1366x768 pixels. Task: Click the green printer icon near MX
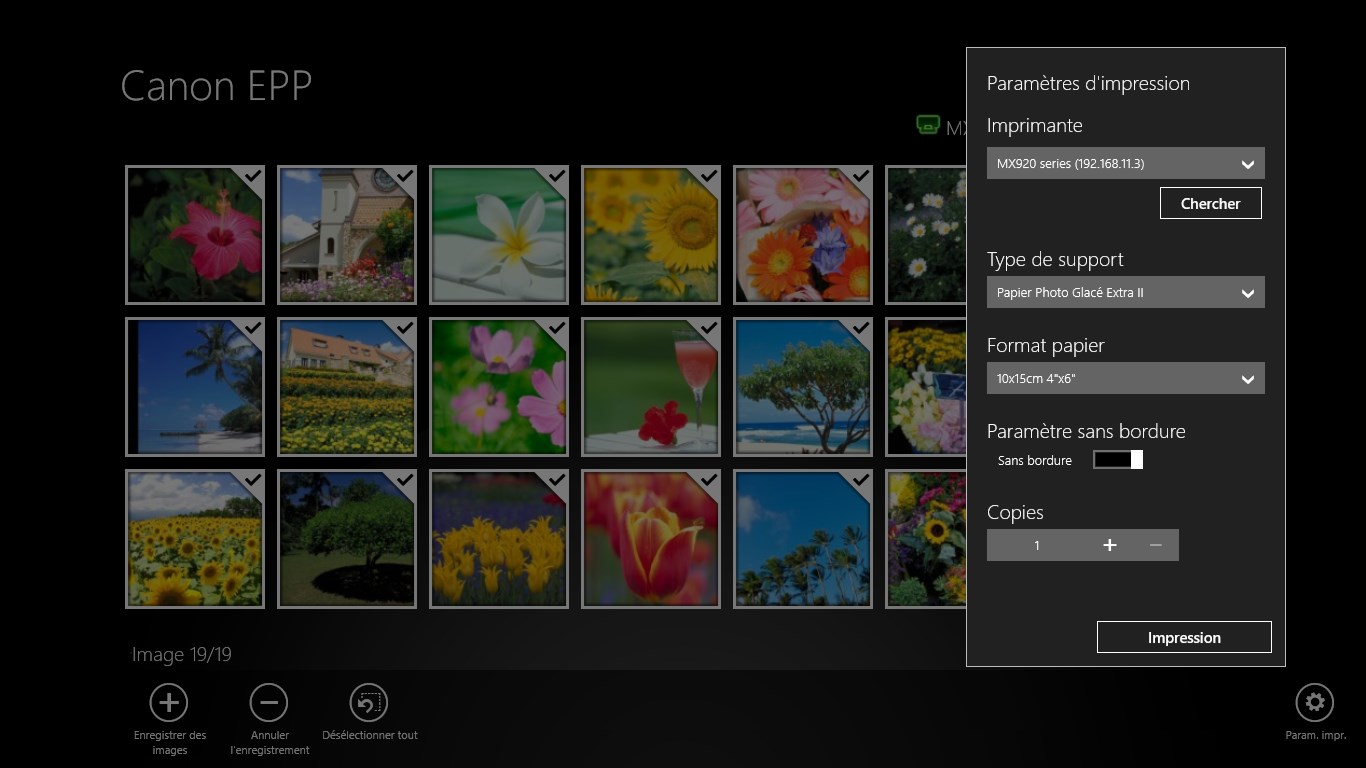coord(928,125)
